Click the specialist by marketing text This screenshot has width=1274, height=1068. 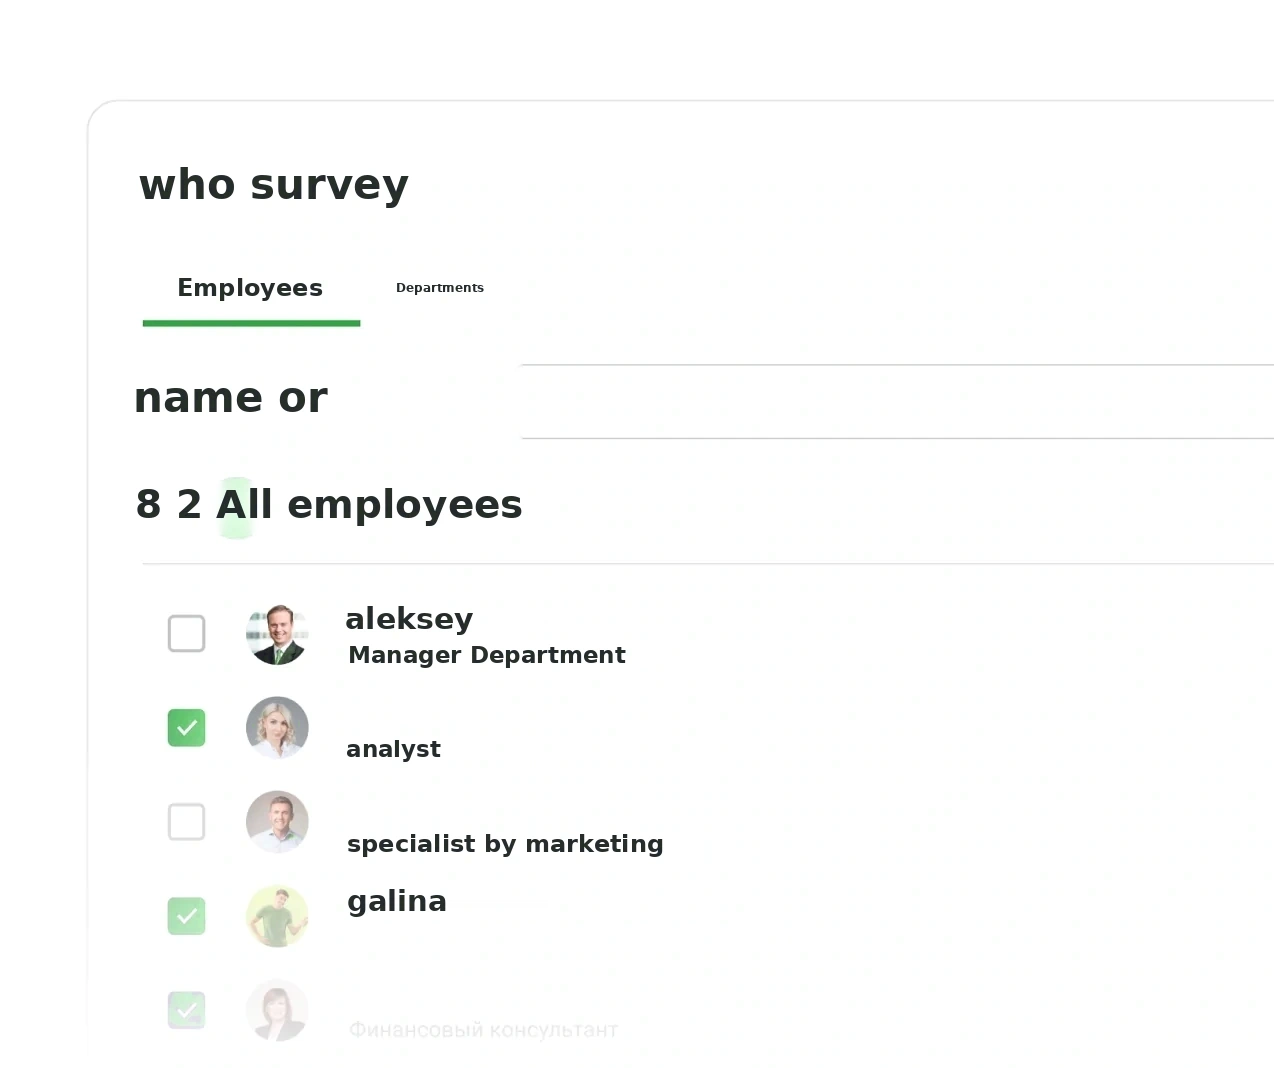505,844
